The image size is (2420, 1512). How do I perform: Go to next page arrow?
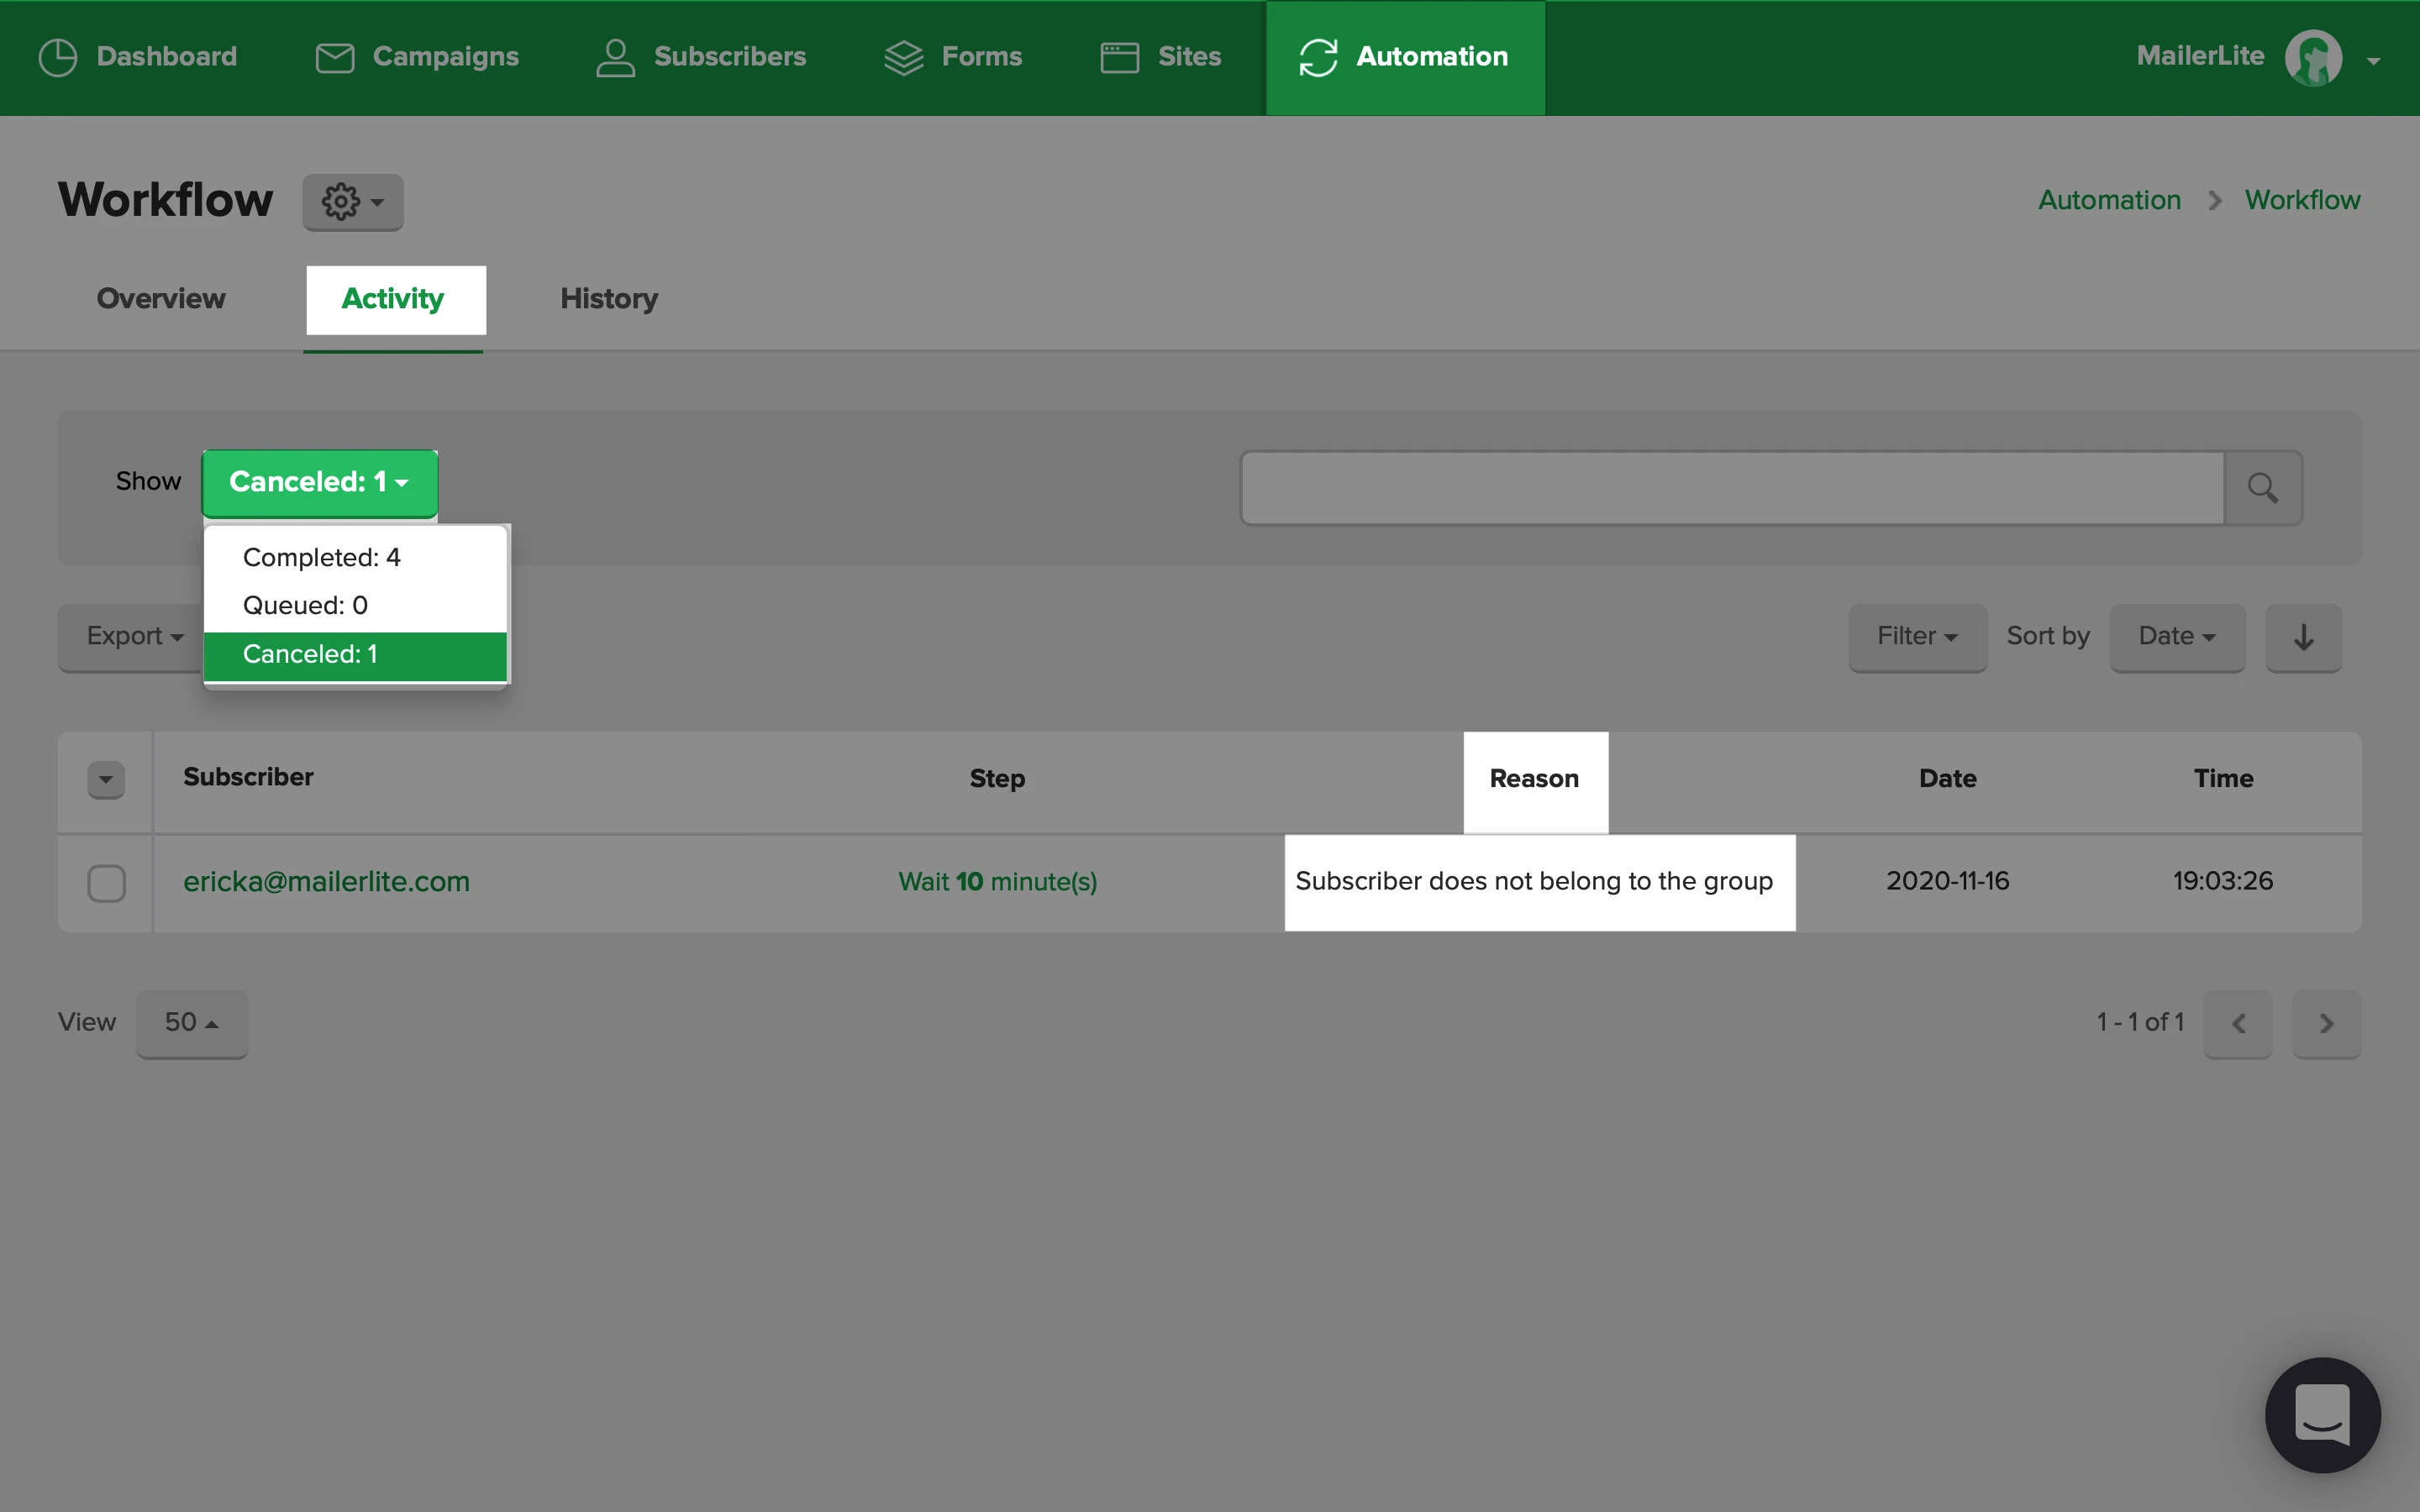tap(2326, 1023)
